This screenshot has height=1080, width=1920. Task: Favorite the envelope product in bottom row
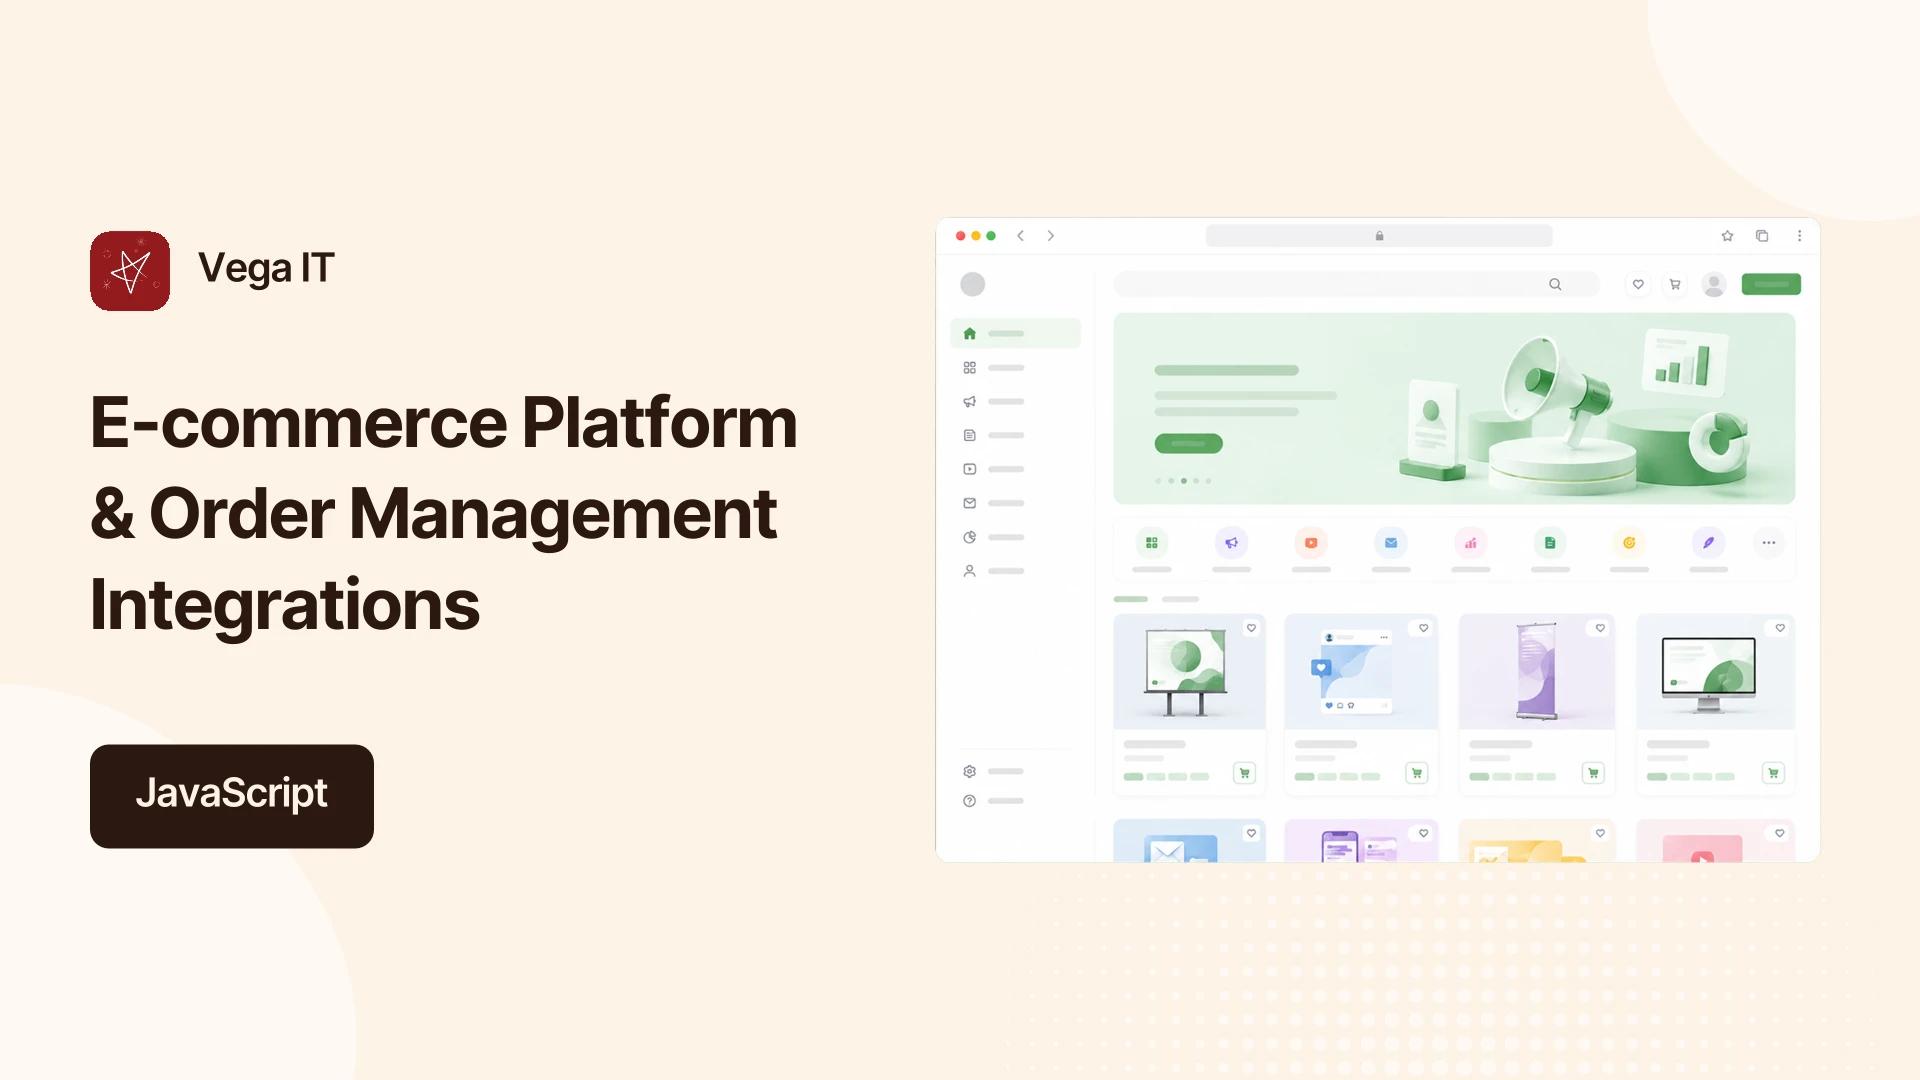[1251, 833]
